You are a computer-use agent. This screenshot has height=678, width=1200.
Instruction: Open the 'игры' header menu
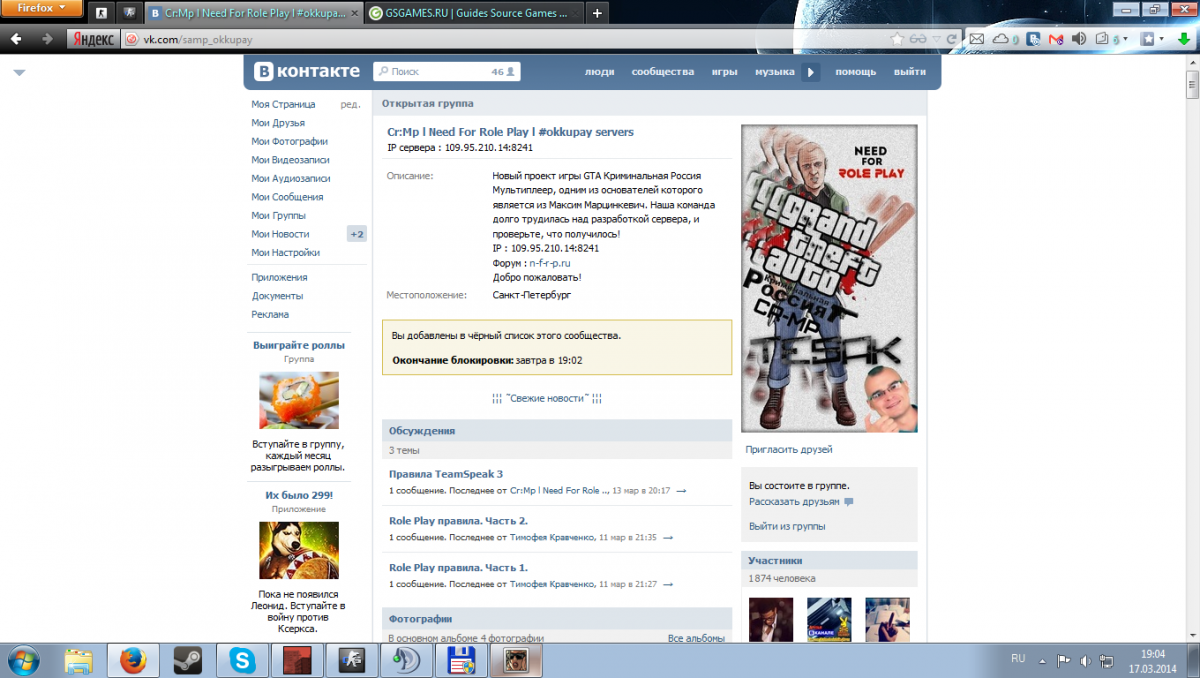(x=725, y=72)
